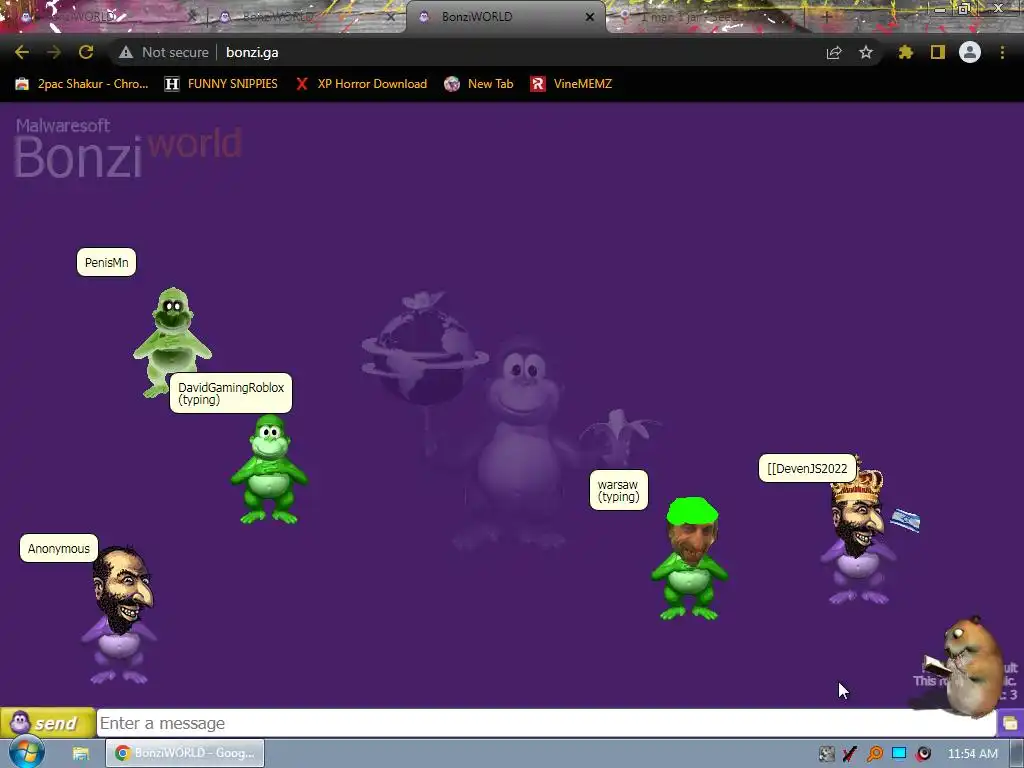
Task: Open Chrome's three-dot menu
Action: [1002, 52]
